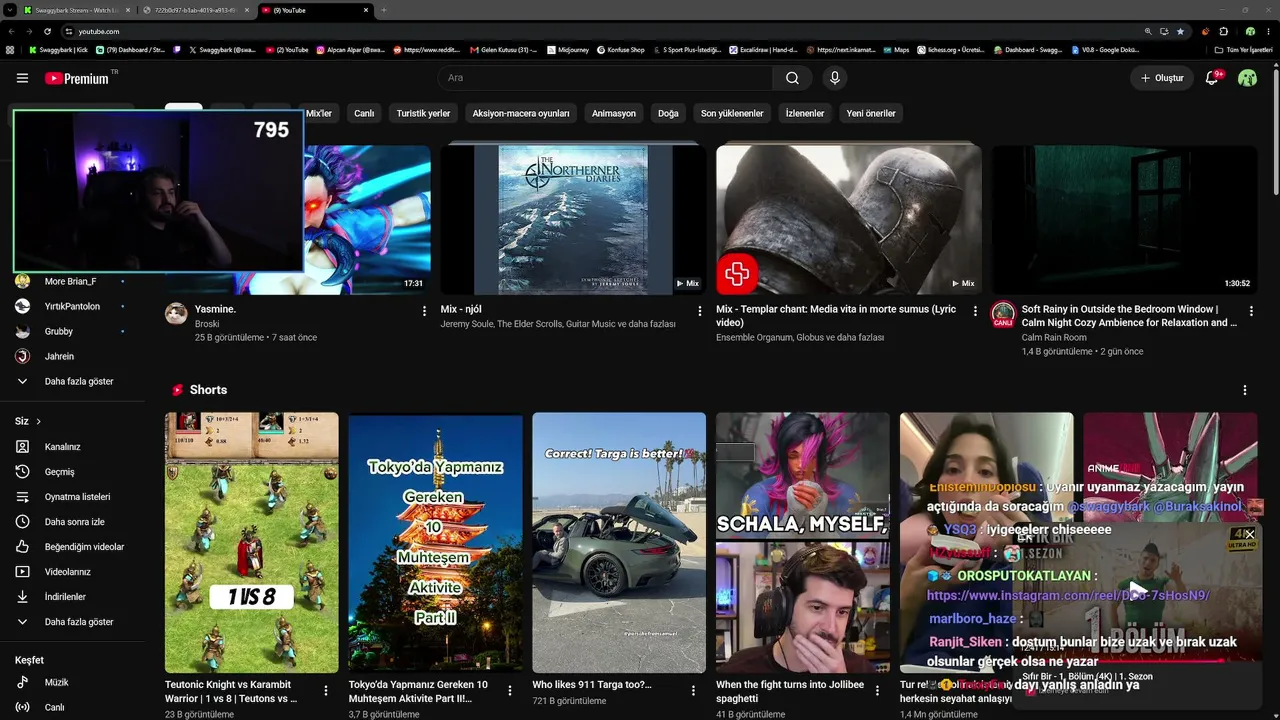Click the page vertical scrollbar
This screenshot has width=1280, height=720.
click(1275, 130)
